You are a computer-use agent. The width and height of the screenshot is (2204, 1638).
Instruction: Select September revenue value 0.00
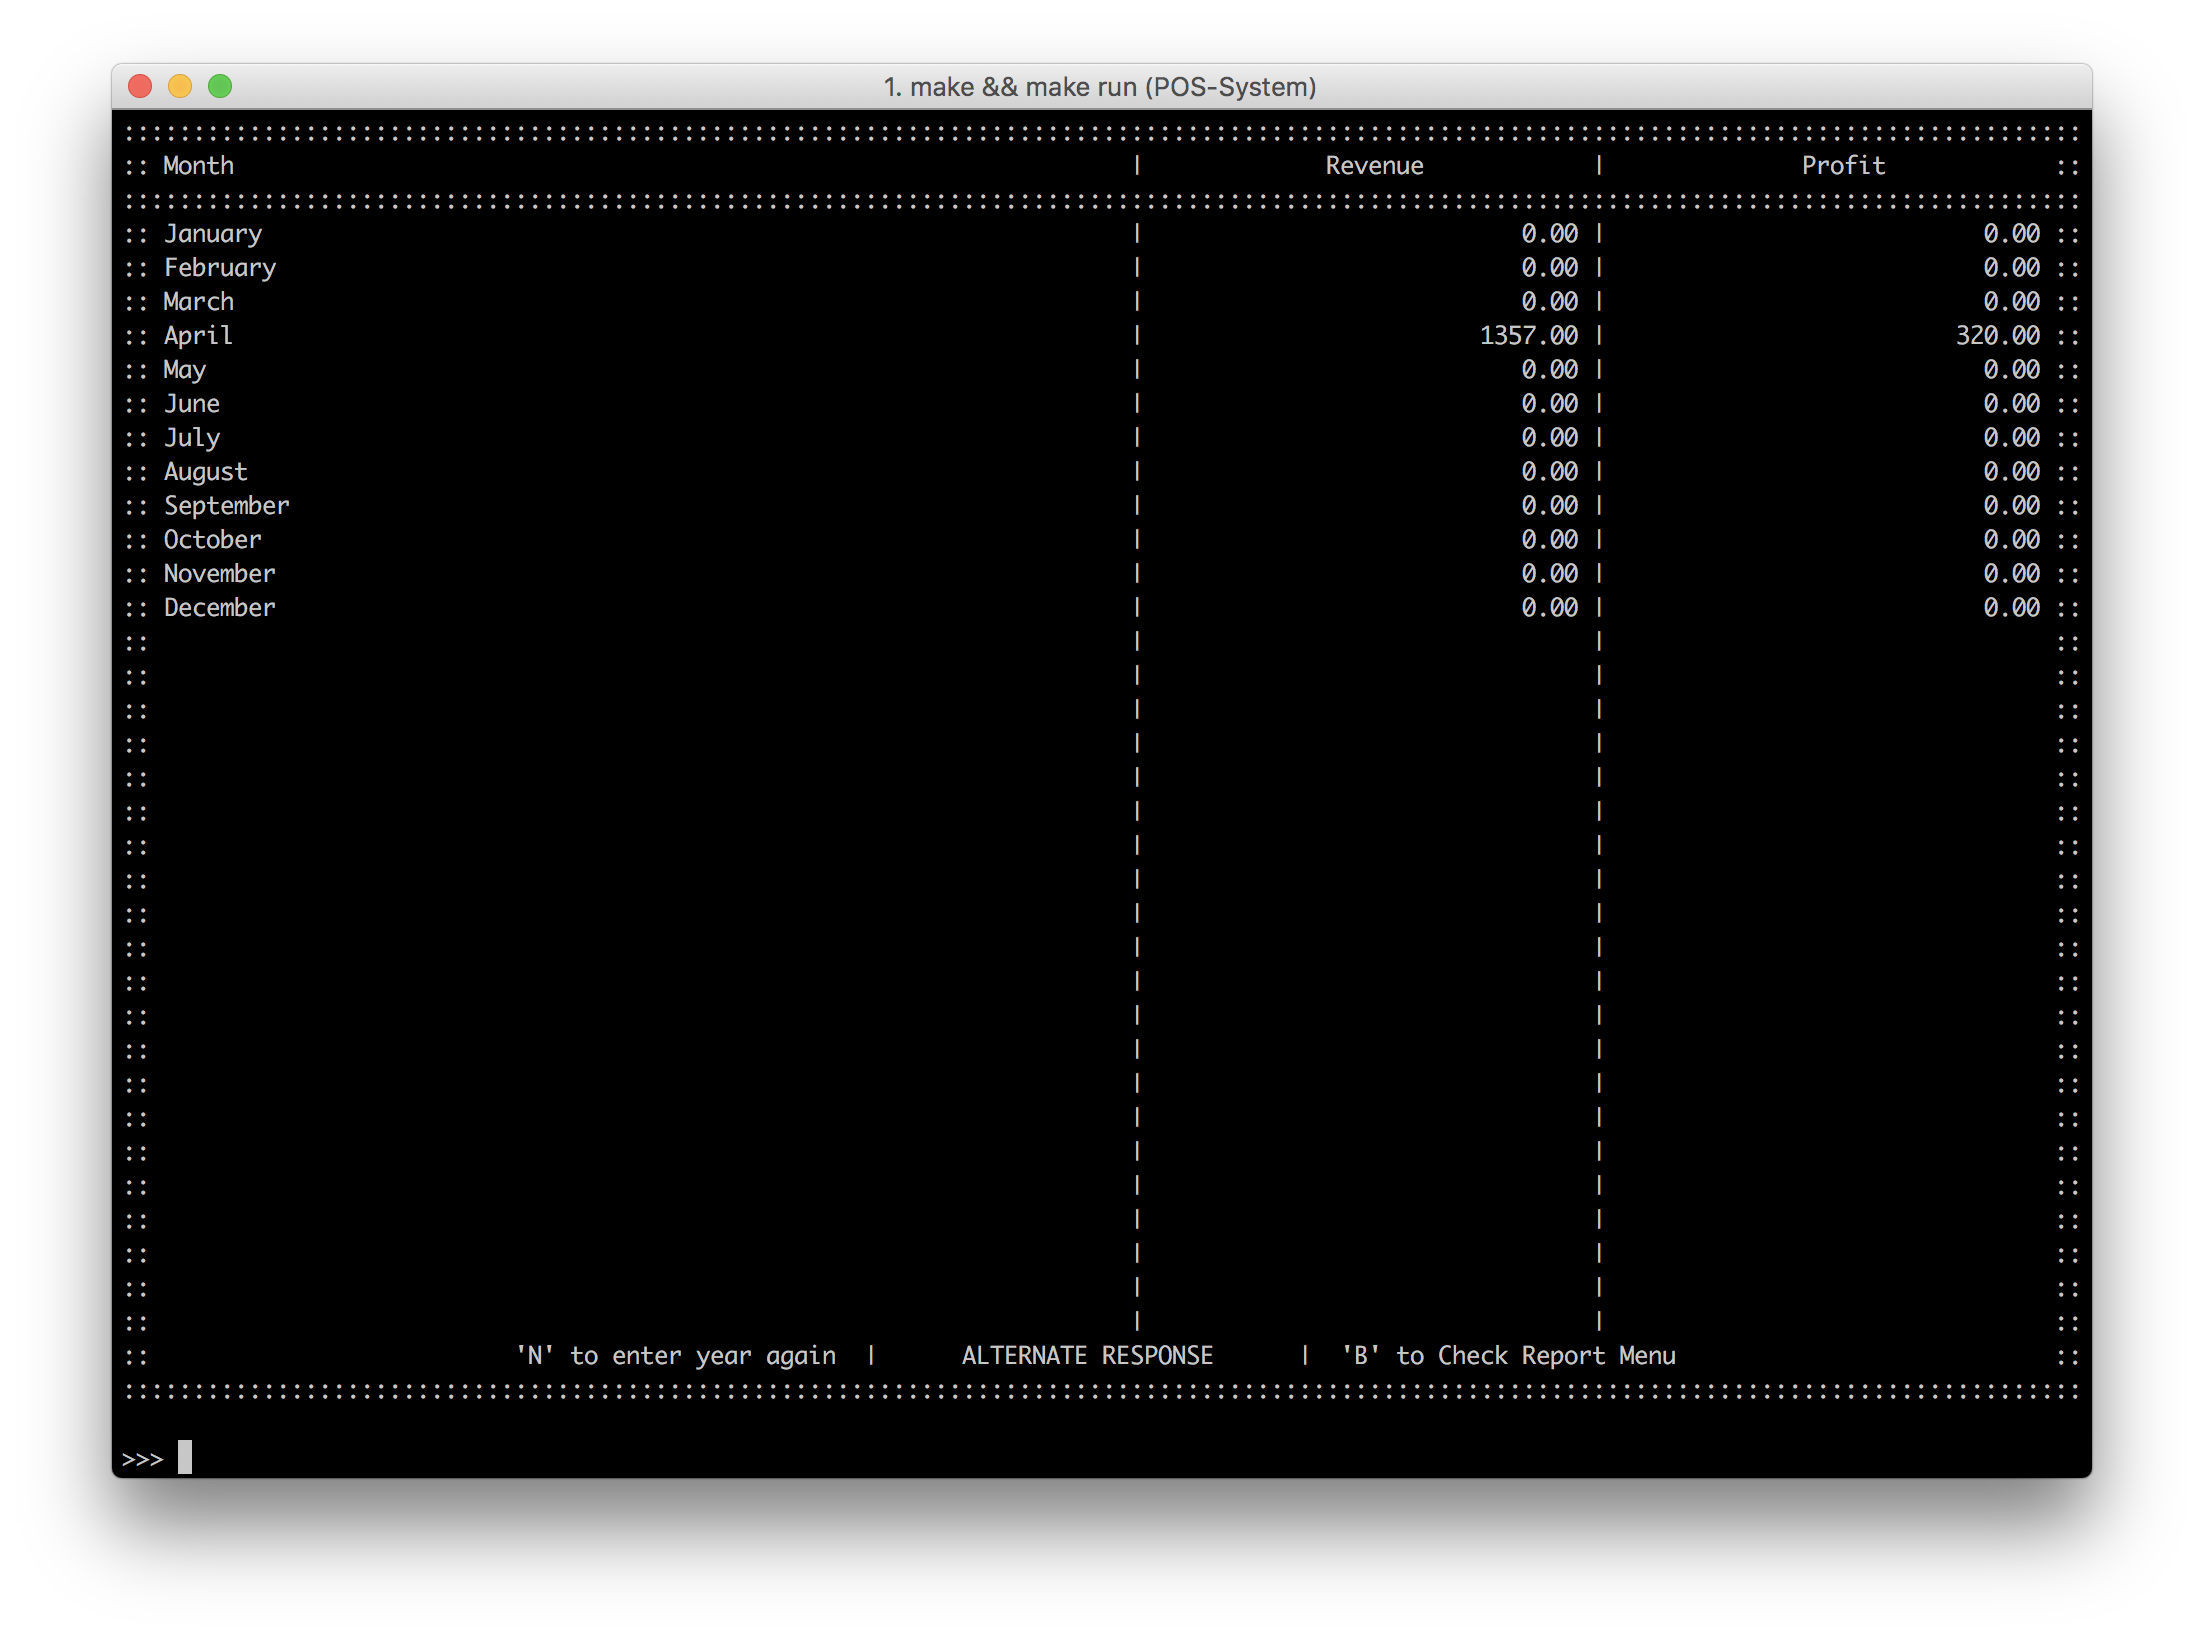tap(1550, 506)
